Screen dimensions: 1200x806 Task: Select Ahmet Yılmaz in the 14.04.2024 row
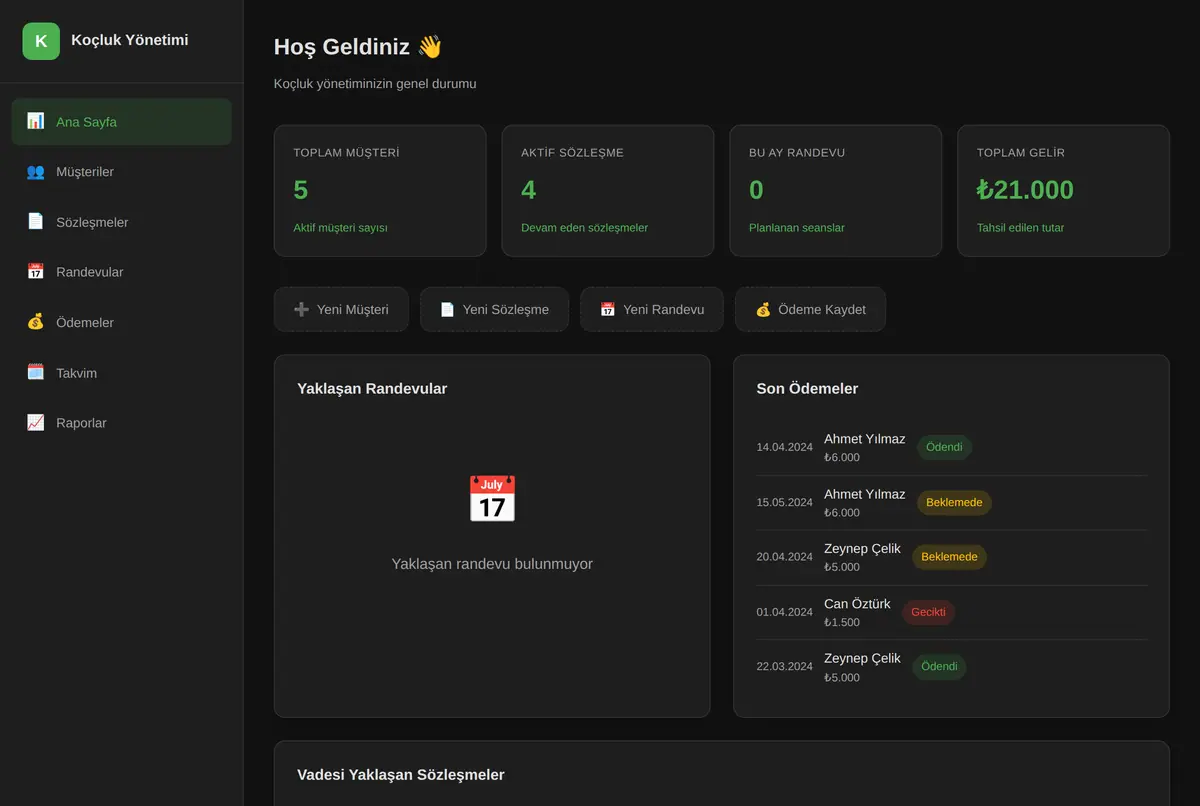[864, 439]
